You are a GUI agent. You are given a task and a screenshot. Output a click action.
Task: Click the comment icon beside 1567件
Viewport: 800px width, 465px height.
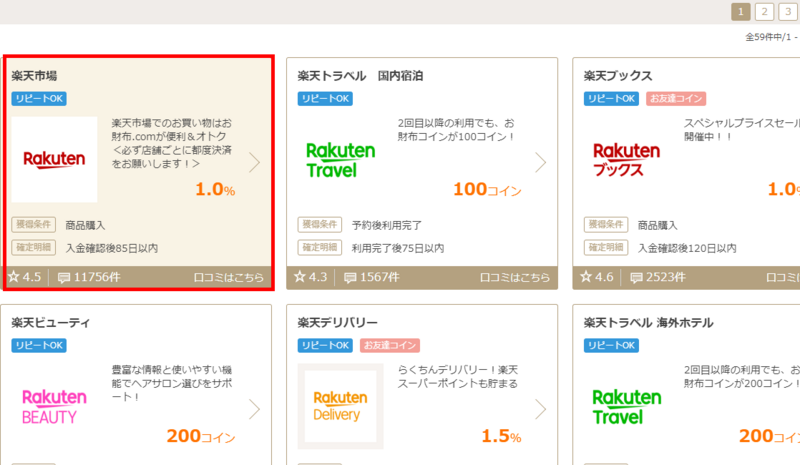click(x=350, y=278)
